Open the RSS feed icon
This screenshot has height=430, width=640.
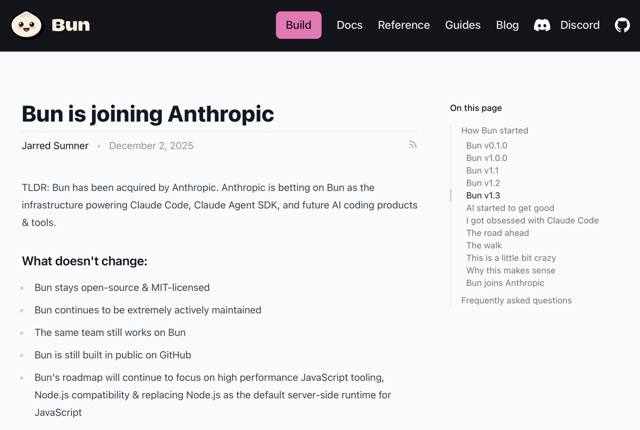click(x=412, y=145)
